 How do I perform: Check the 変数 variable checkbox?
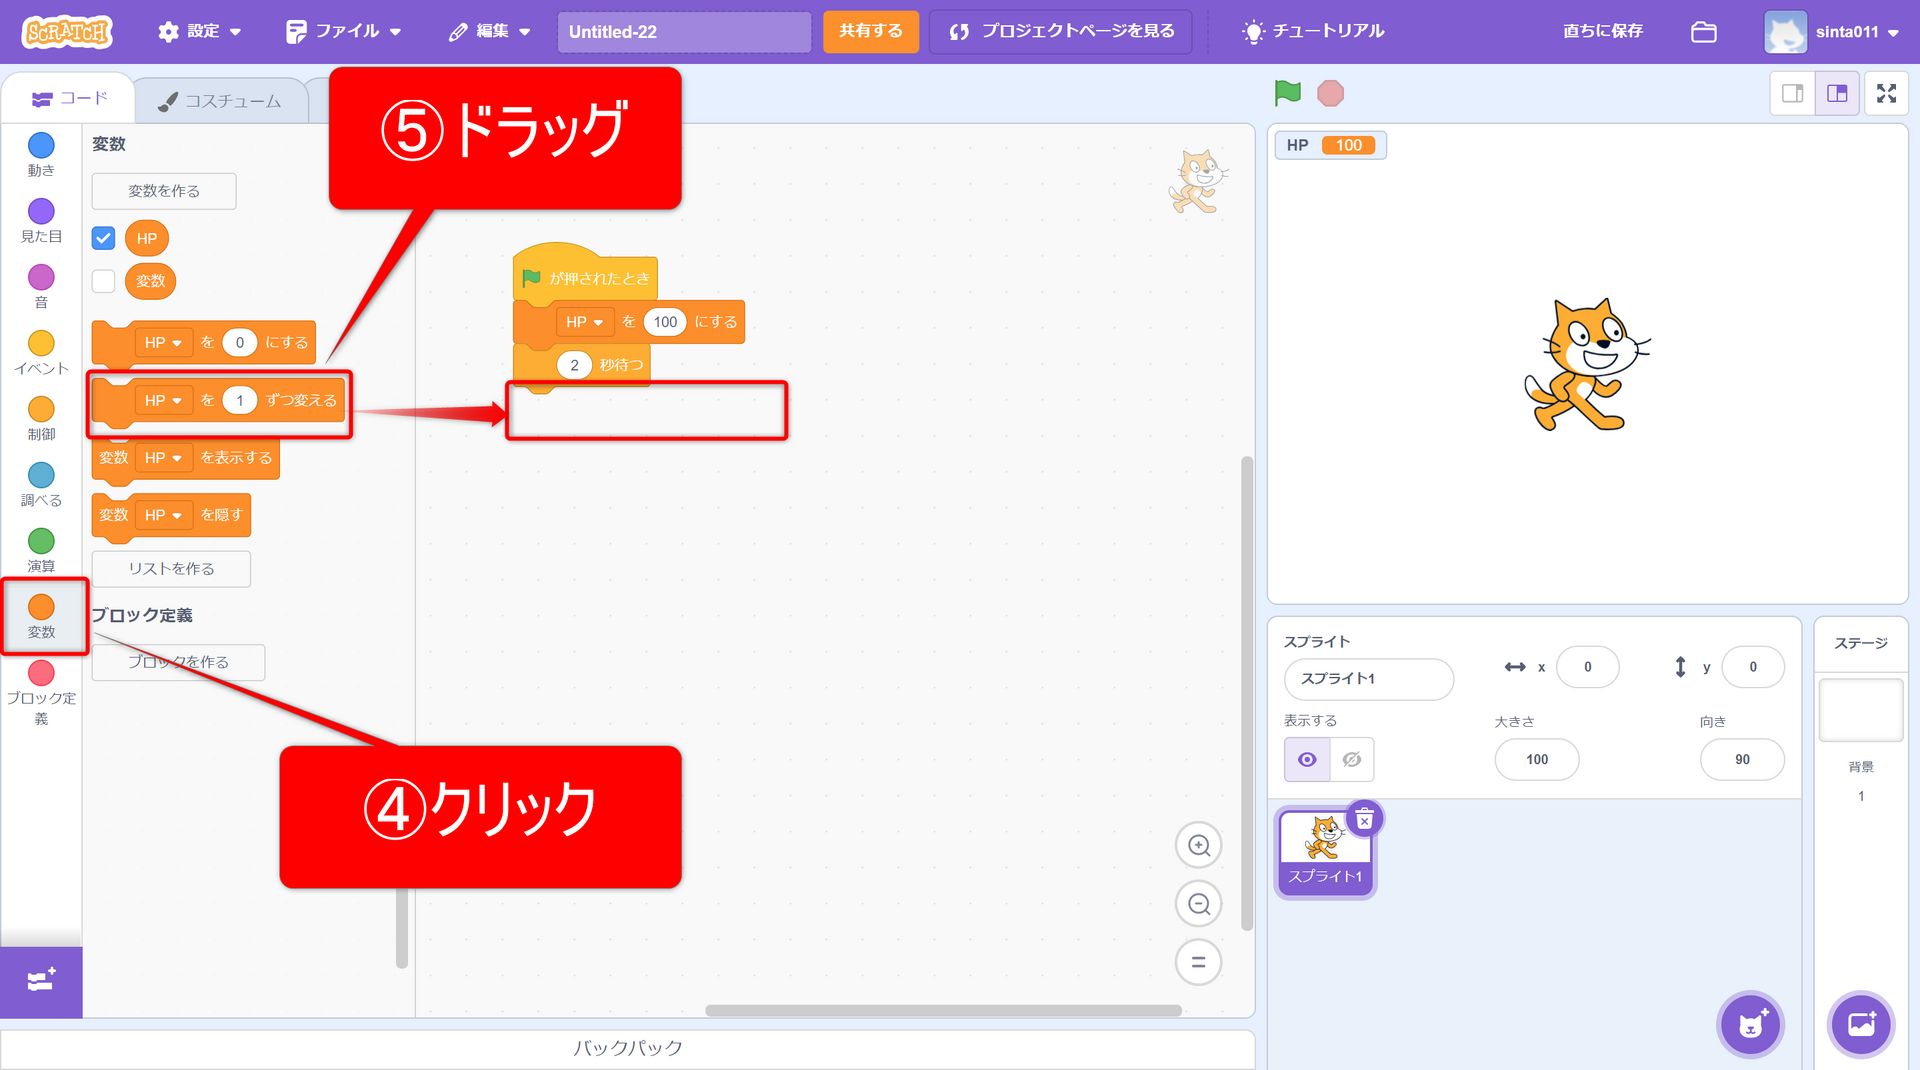[104, 281]
